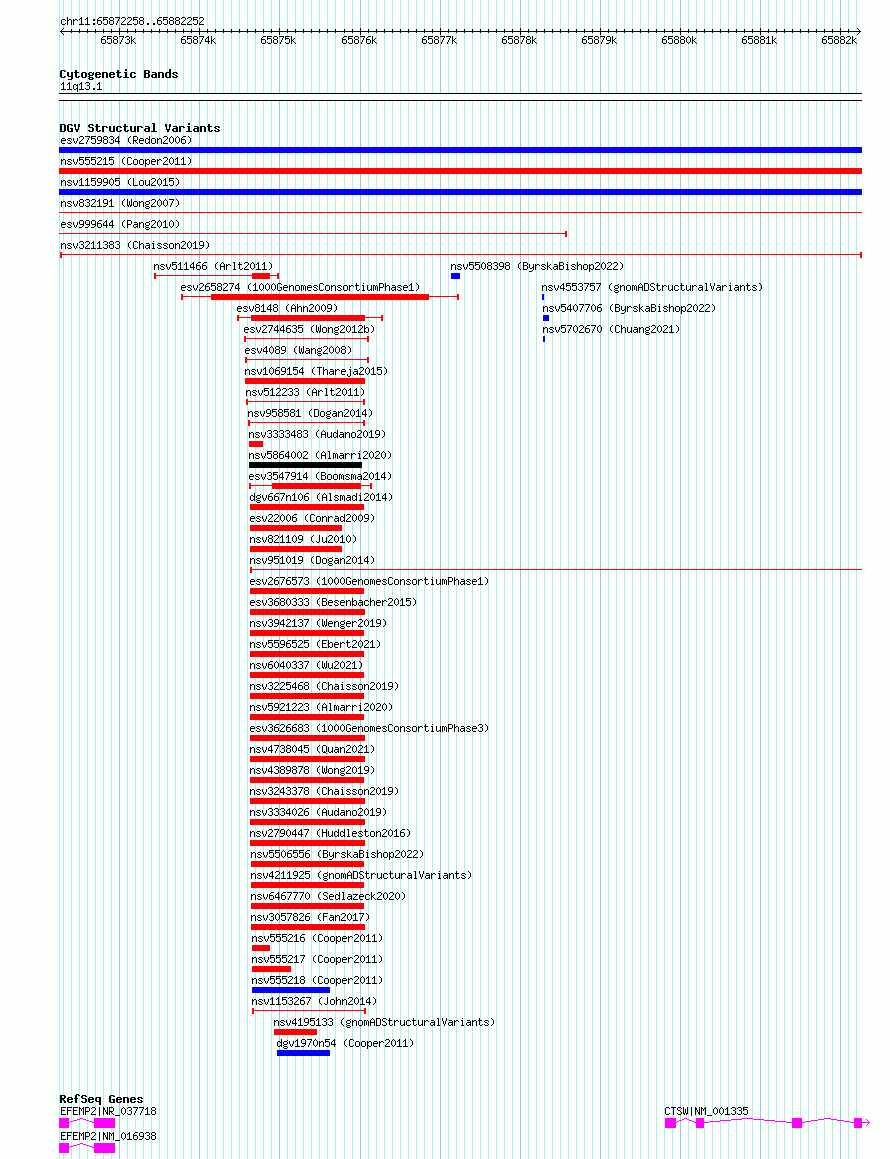This screenshot has height=1159, width=890.
Task: Select esv3680333 (Besenbacher2015) label
Action: pyautogui.click(x=333, y=602)
